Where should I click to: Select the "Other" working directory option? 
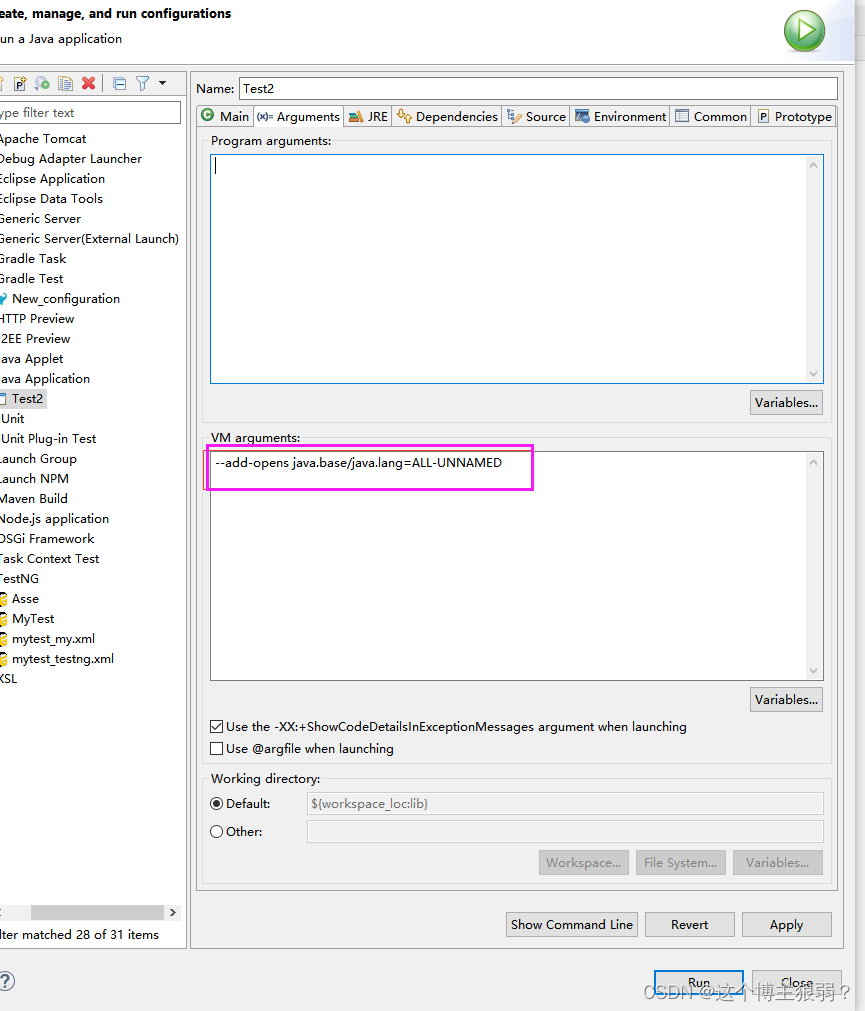coord(216,831)
